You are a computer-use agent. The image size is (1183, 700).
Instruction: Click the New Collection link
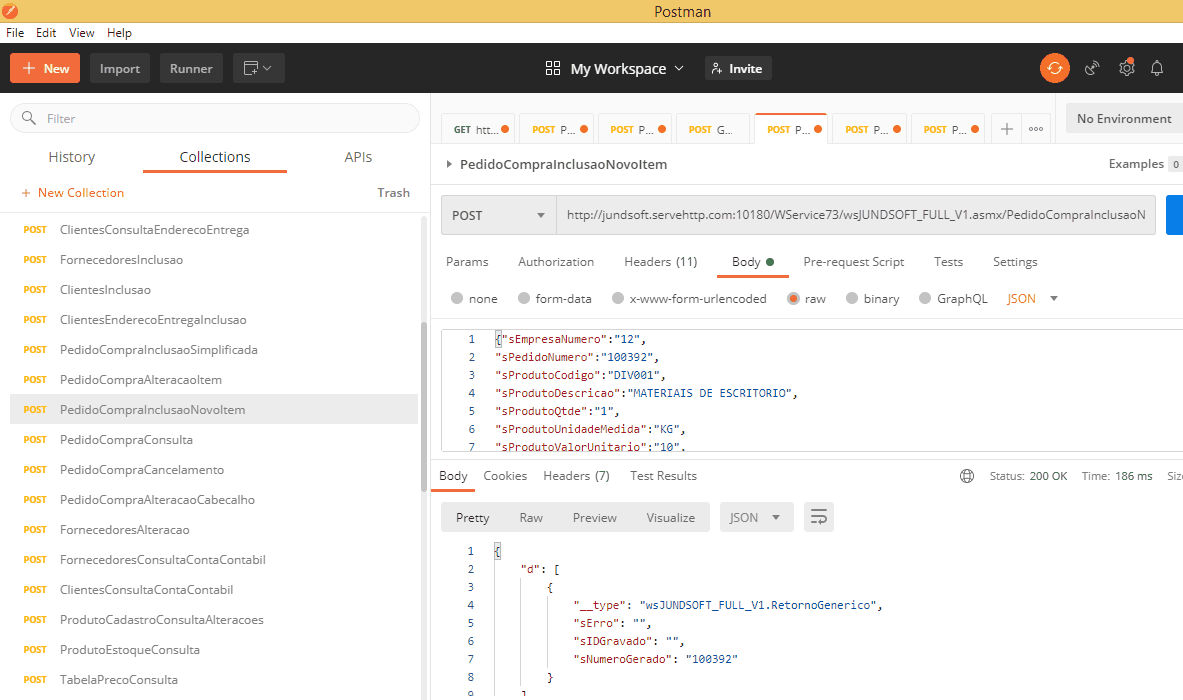click(x=73, y=193)
